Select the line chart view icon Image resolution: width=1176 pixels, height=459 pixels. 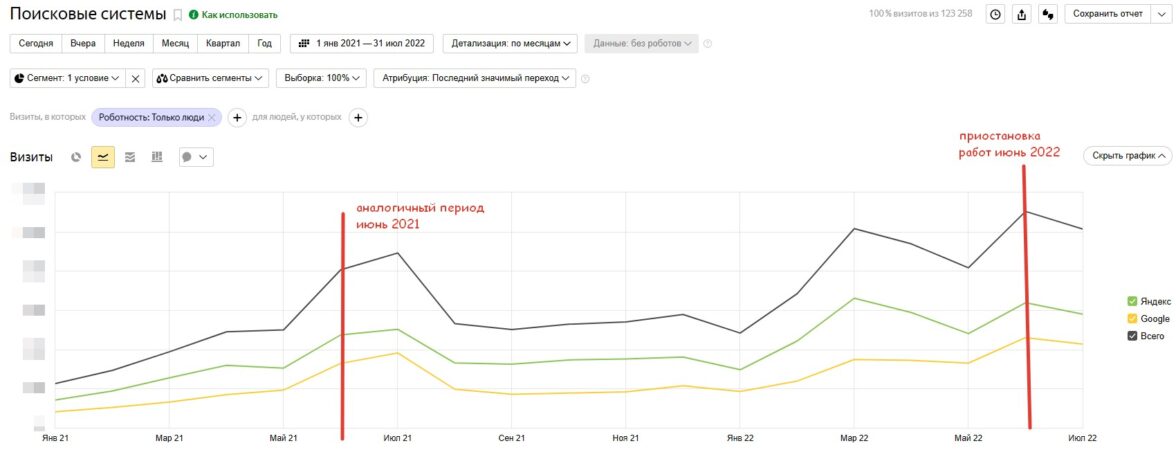coord(103,157)
